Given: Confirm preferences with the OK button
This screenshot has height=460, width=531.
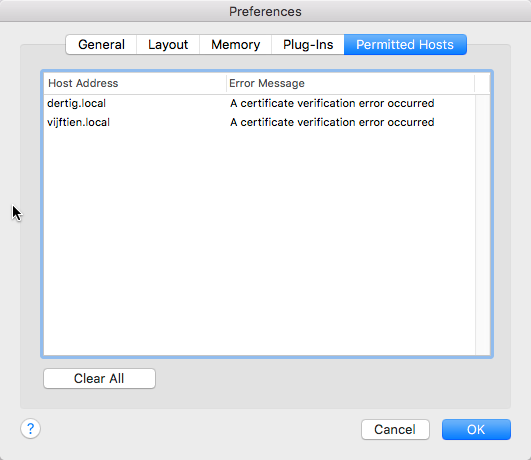Looking at the screenshot, I should point(476,430).
